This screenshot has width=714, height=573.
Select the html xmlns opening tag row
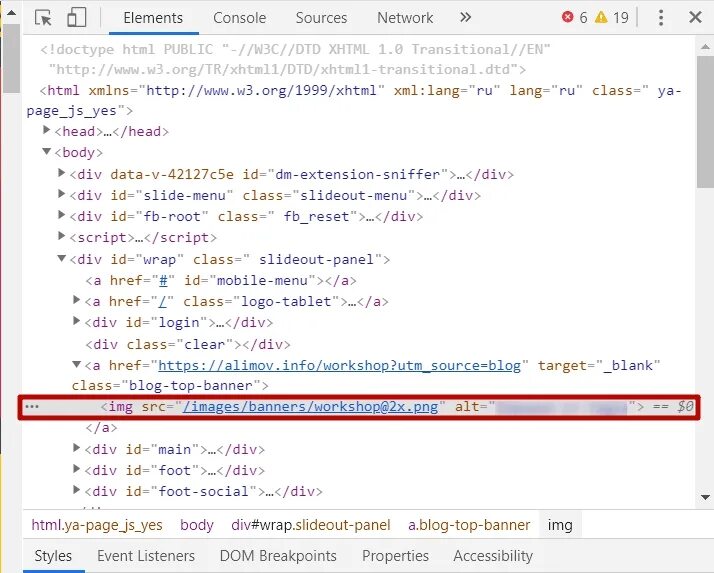[x=354, y=100]
